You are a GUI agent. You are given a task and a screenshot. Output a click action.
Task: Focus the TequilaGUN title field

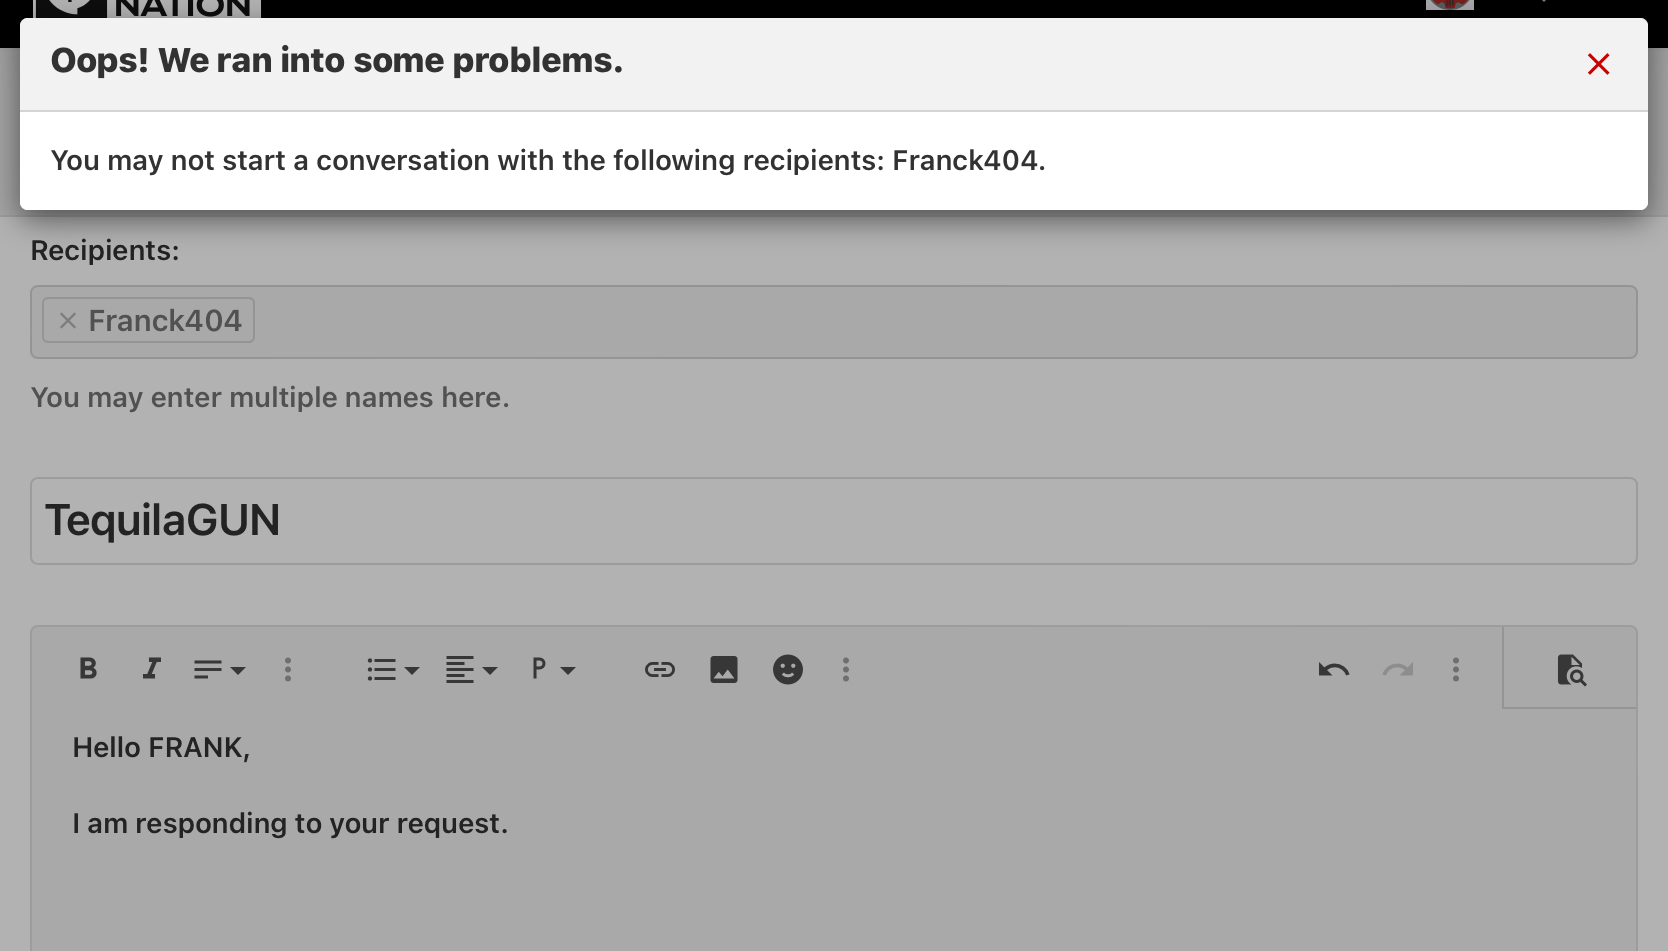834,521
